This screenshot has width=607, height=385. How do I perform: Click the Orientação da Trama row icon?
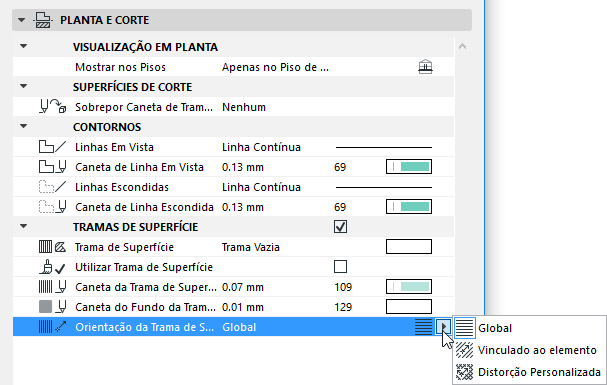point(53,327)
